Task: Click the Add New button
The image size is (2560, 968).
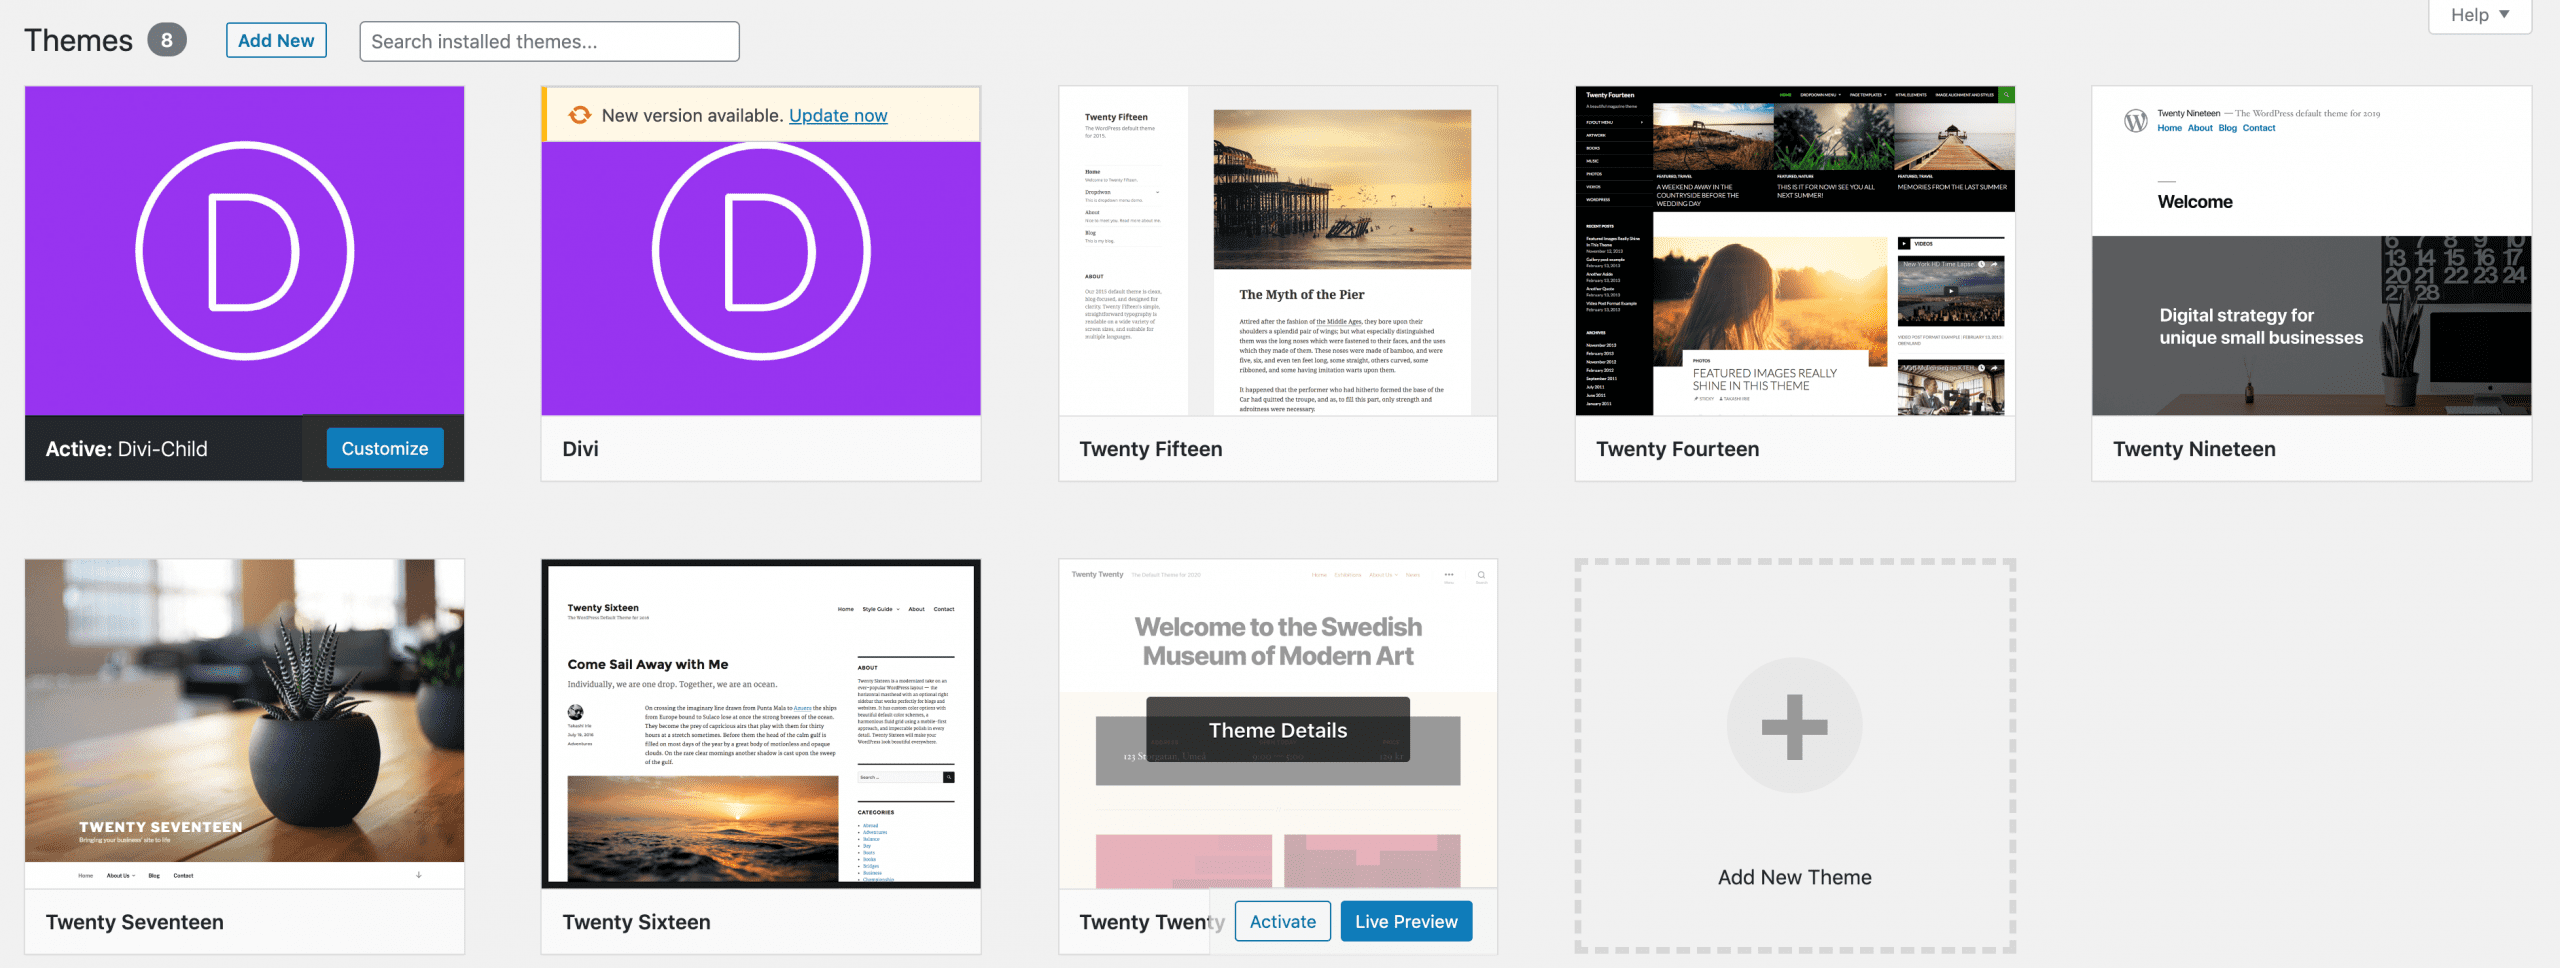Action: click(x=276, y=40)
